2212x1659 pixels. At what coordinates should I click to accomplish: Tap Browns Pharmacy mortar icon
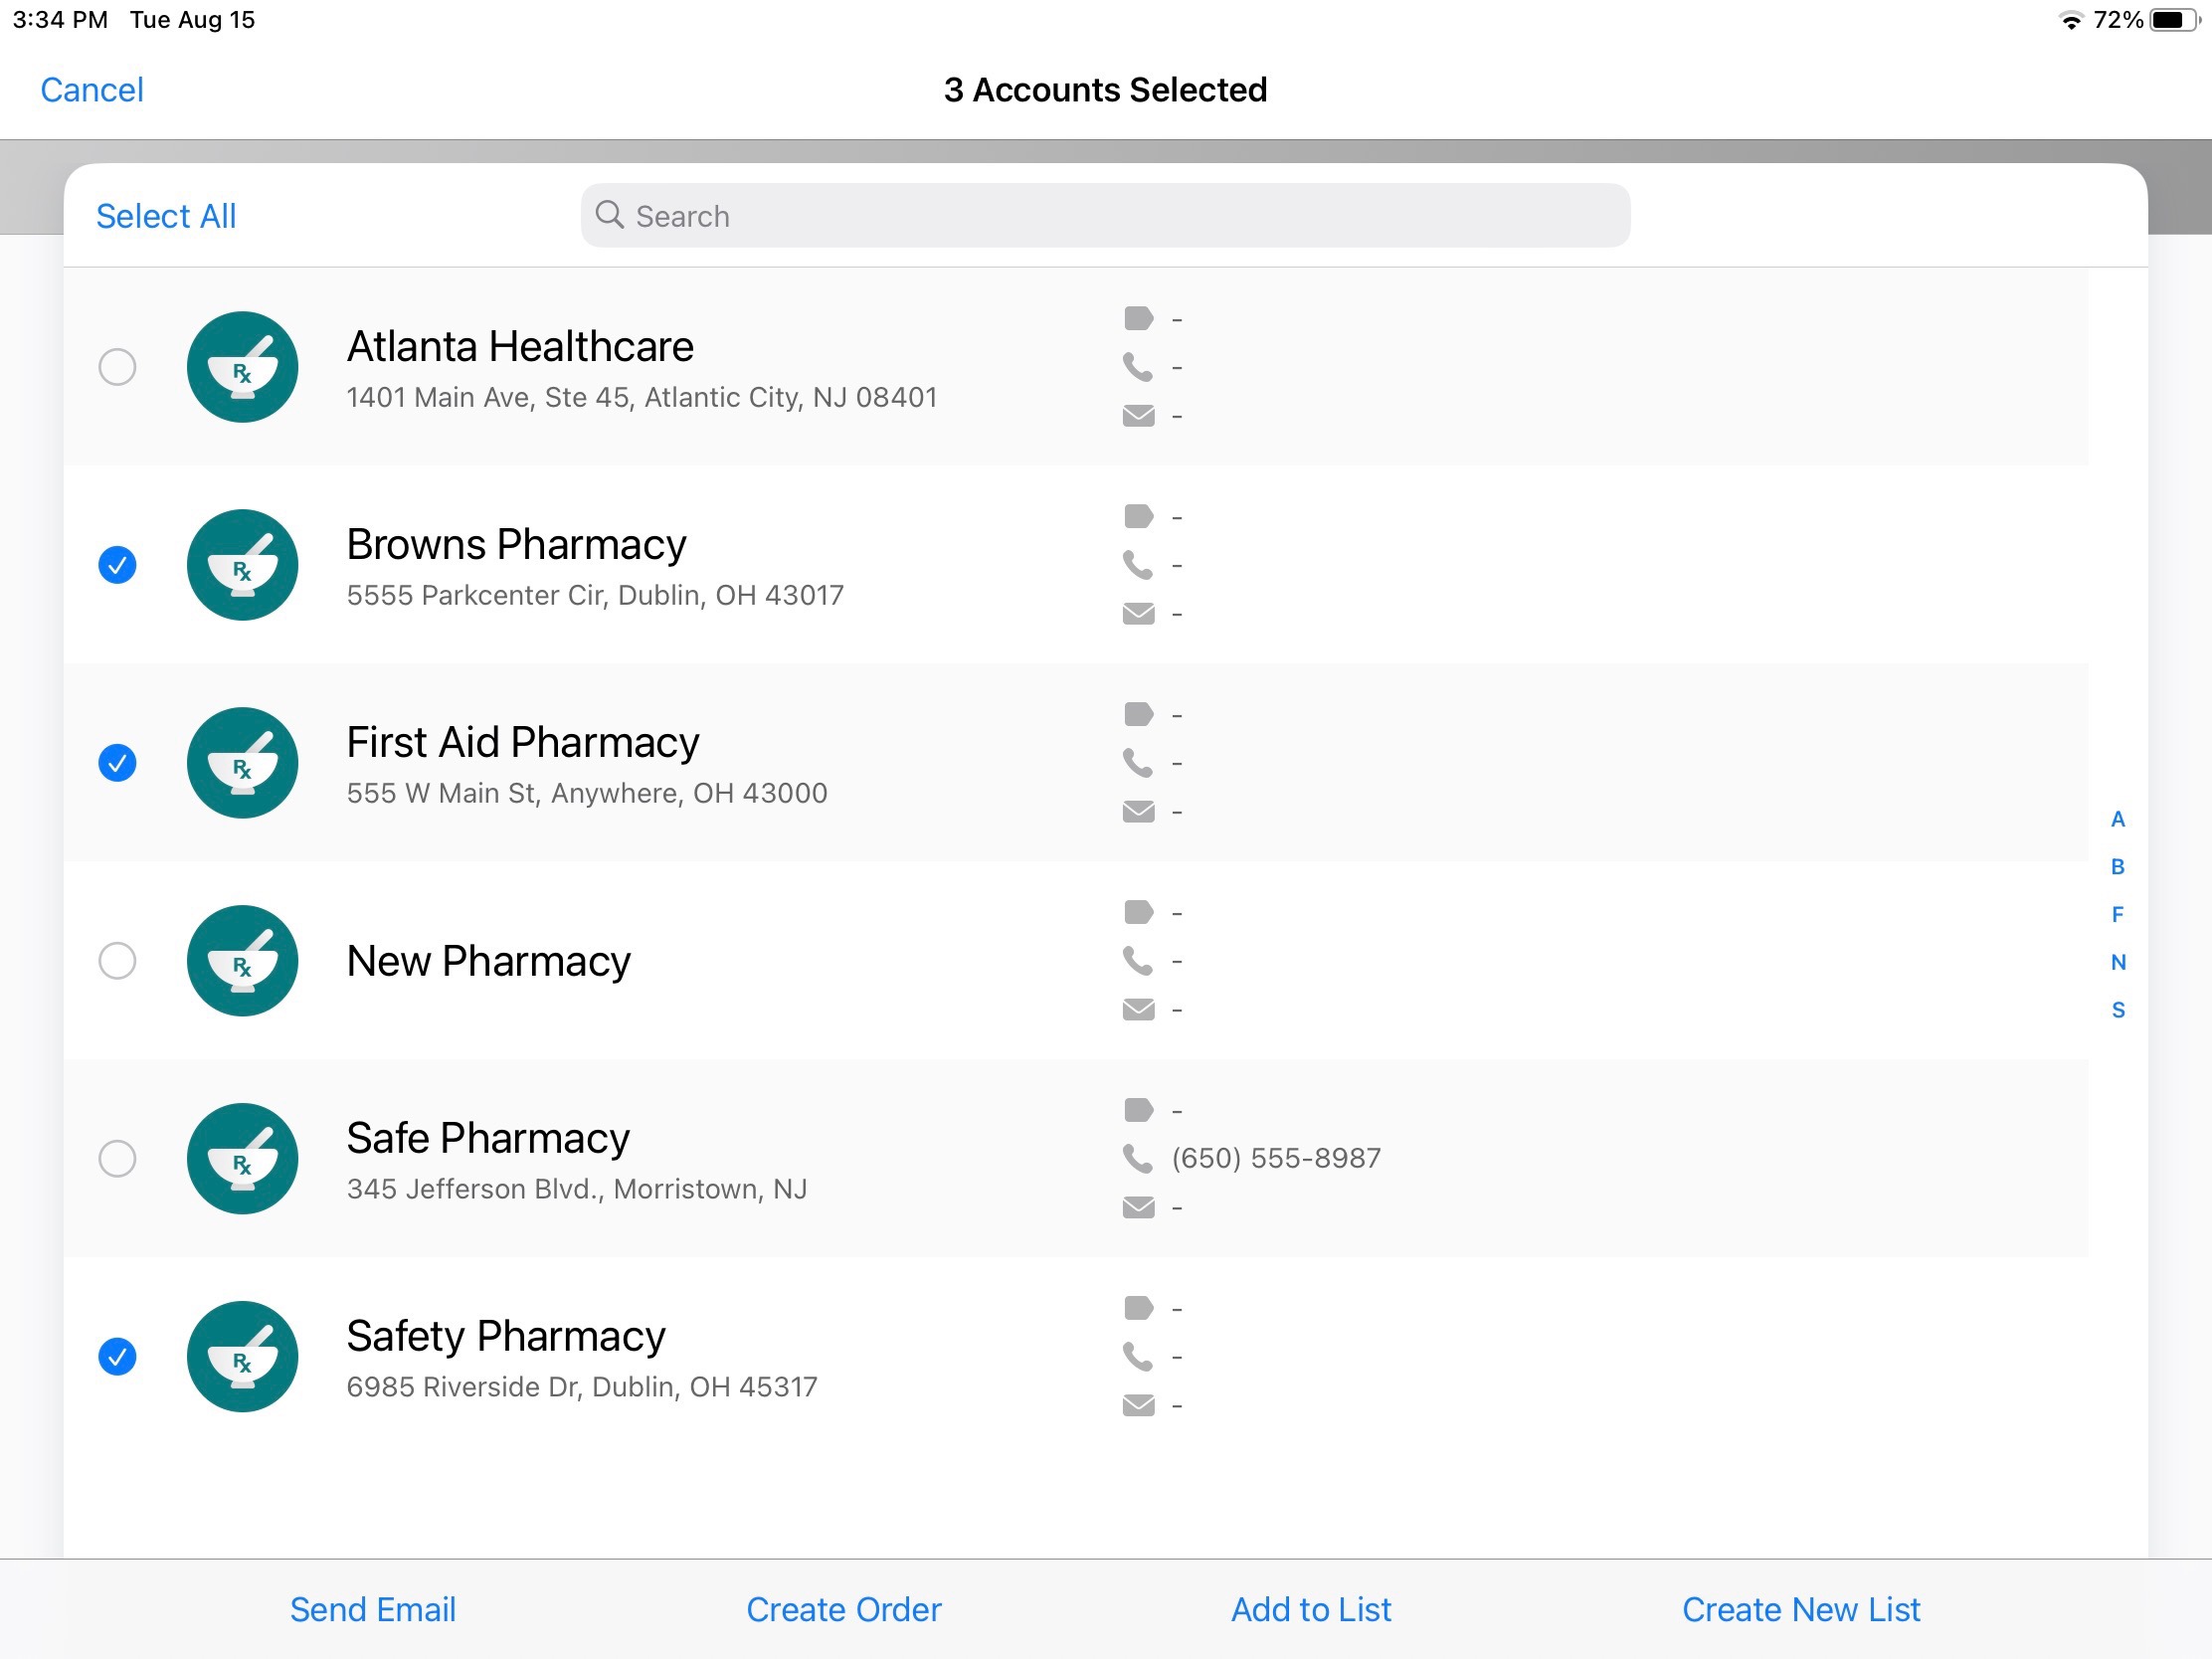point(242,565)
